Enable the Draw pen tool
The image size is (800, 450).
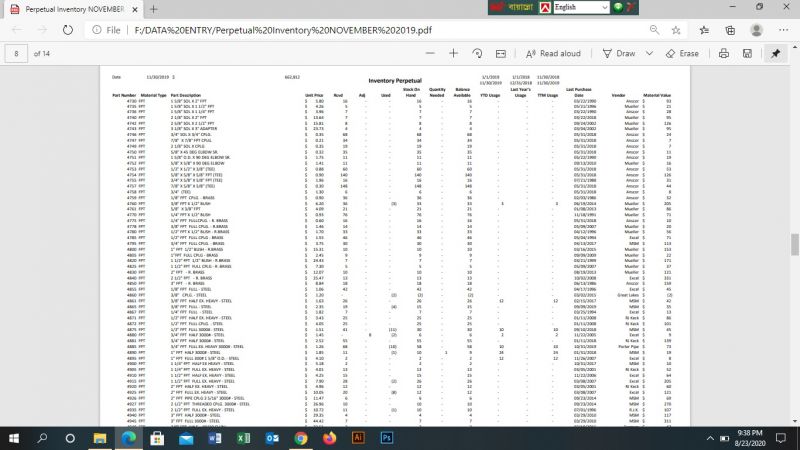618,53
